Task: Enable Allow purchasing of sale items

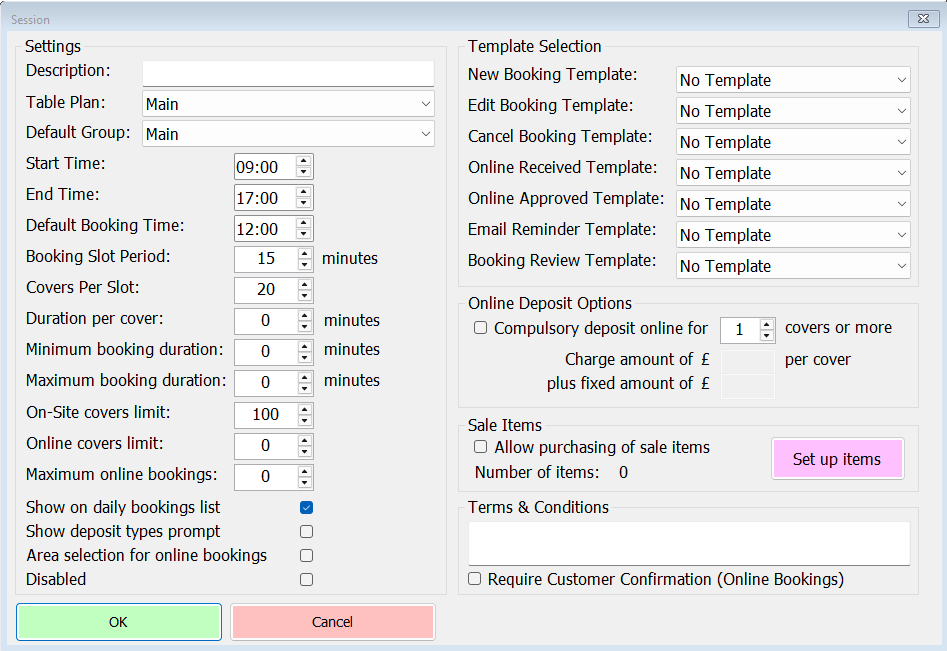Action: coord(481,447)
